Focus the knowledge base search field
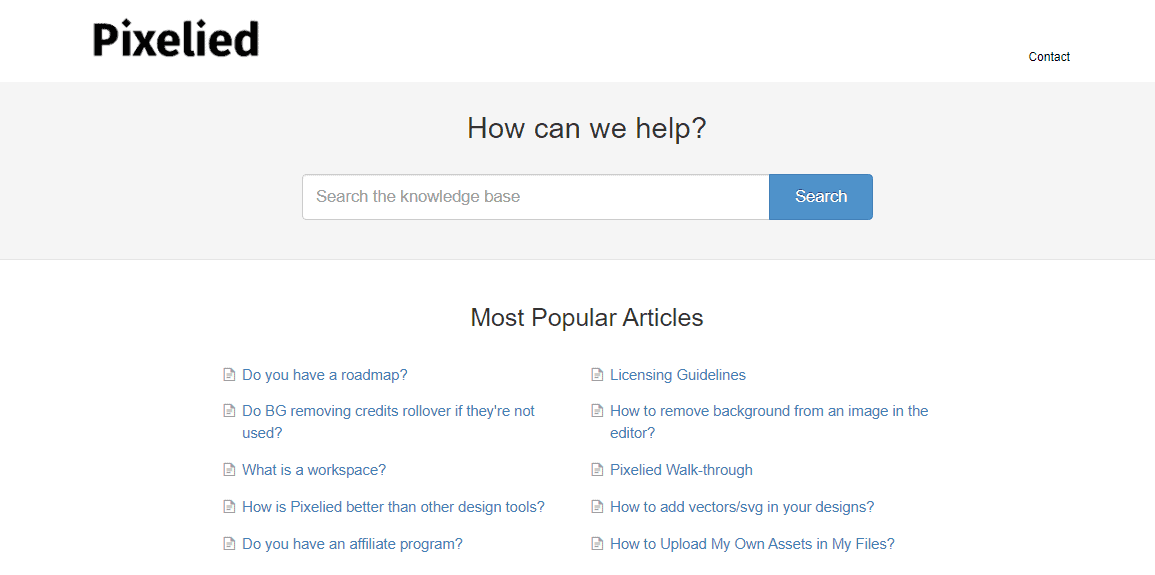The image size is (1155, 575). [535, 197]
